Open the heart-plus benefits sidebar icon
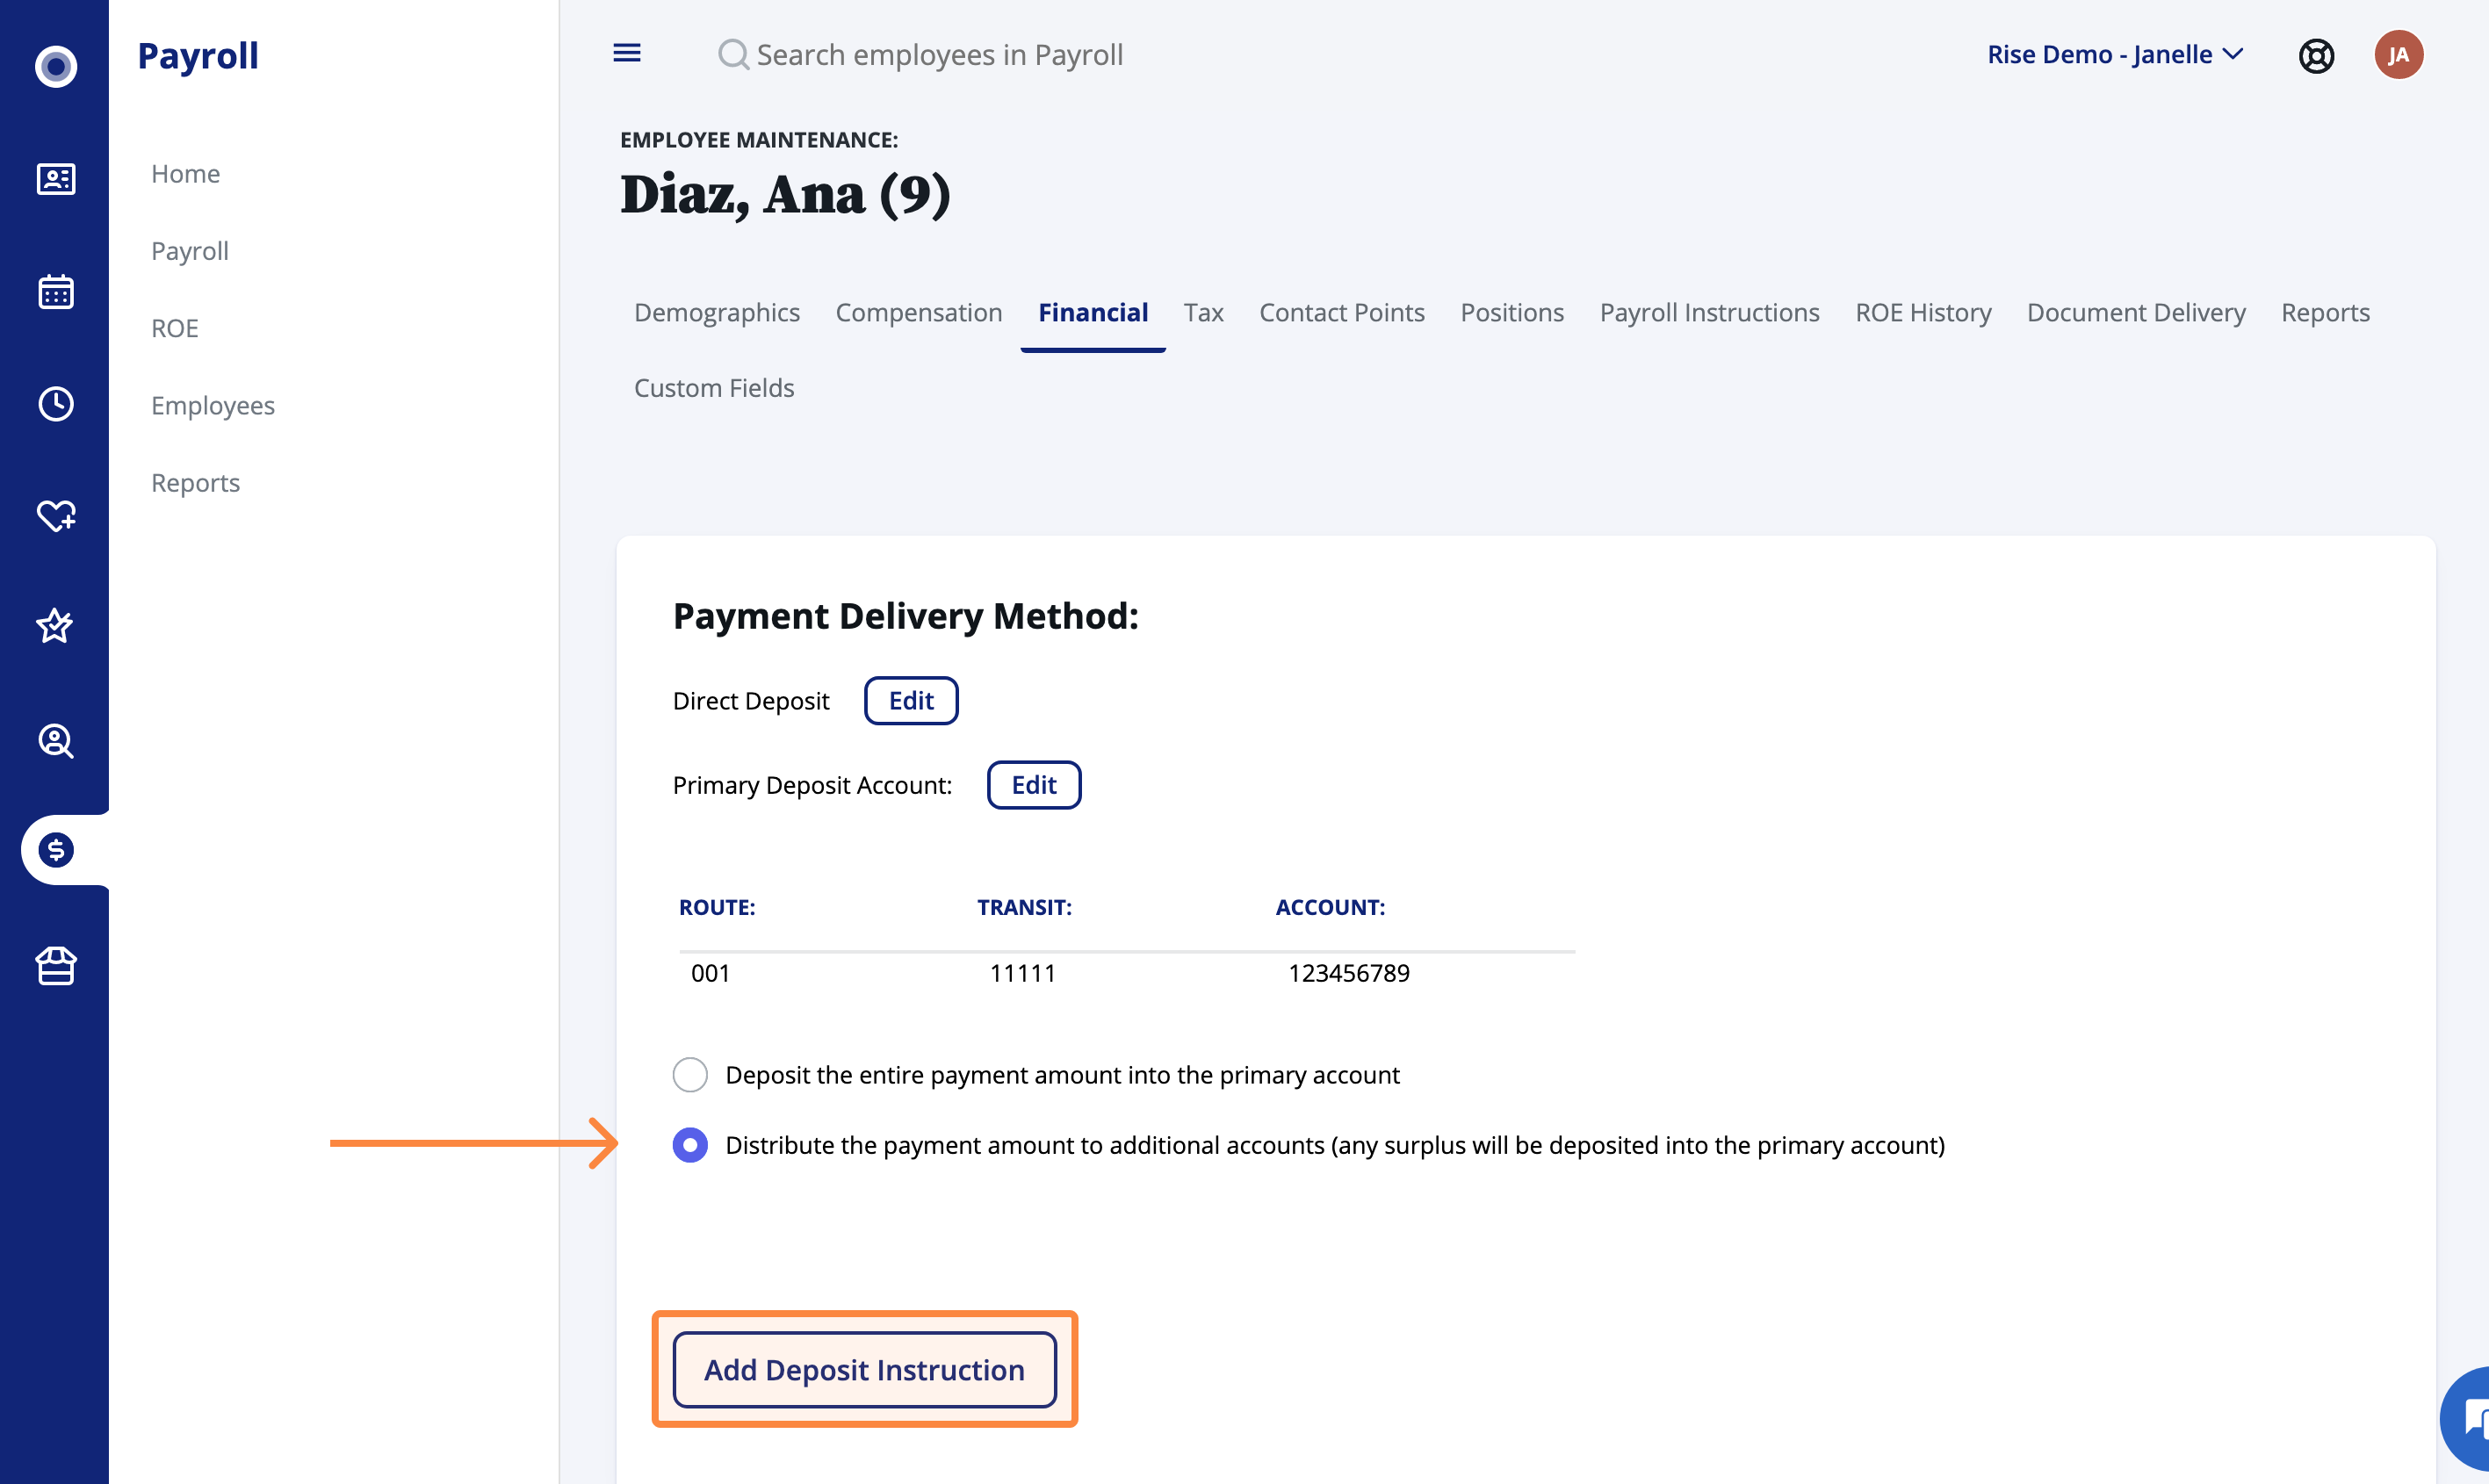2489x1484 pixels. [56, 516]
